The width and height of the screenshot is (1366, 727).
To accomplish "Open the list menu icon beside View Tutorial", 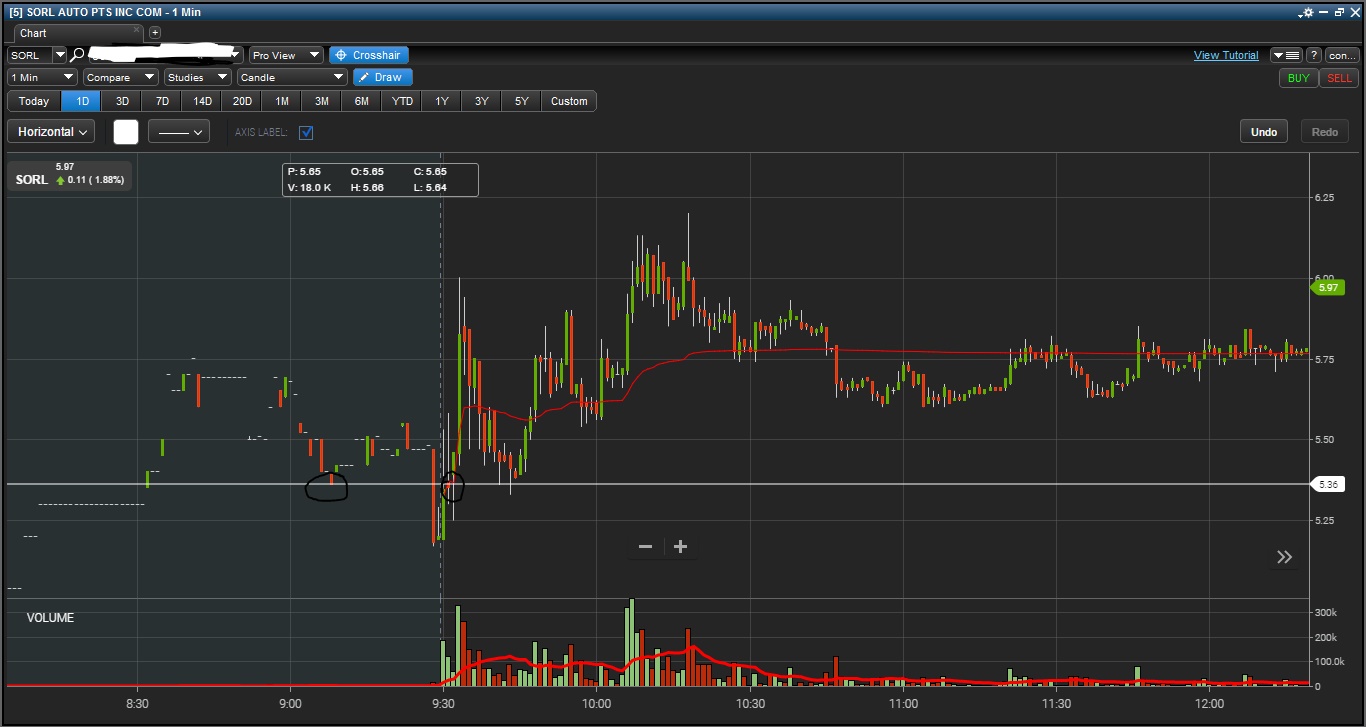I will 1286,55.
